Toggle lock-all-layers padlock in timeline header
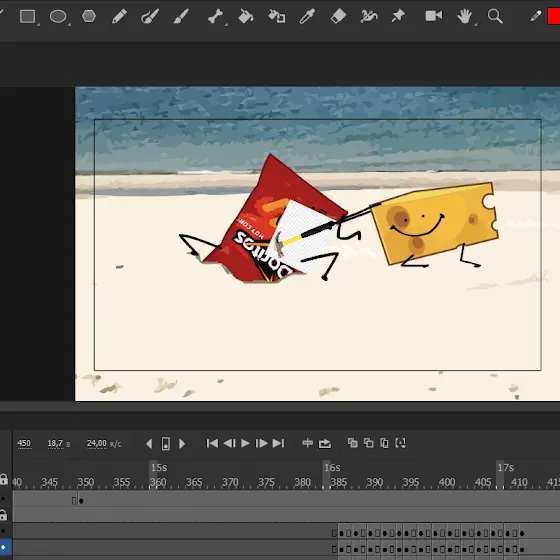560x560 pixels. 4,479
